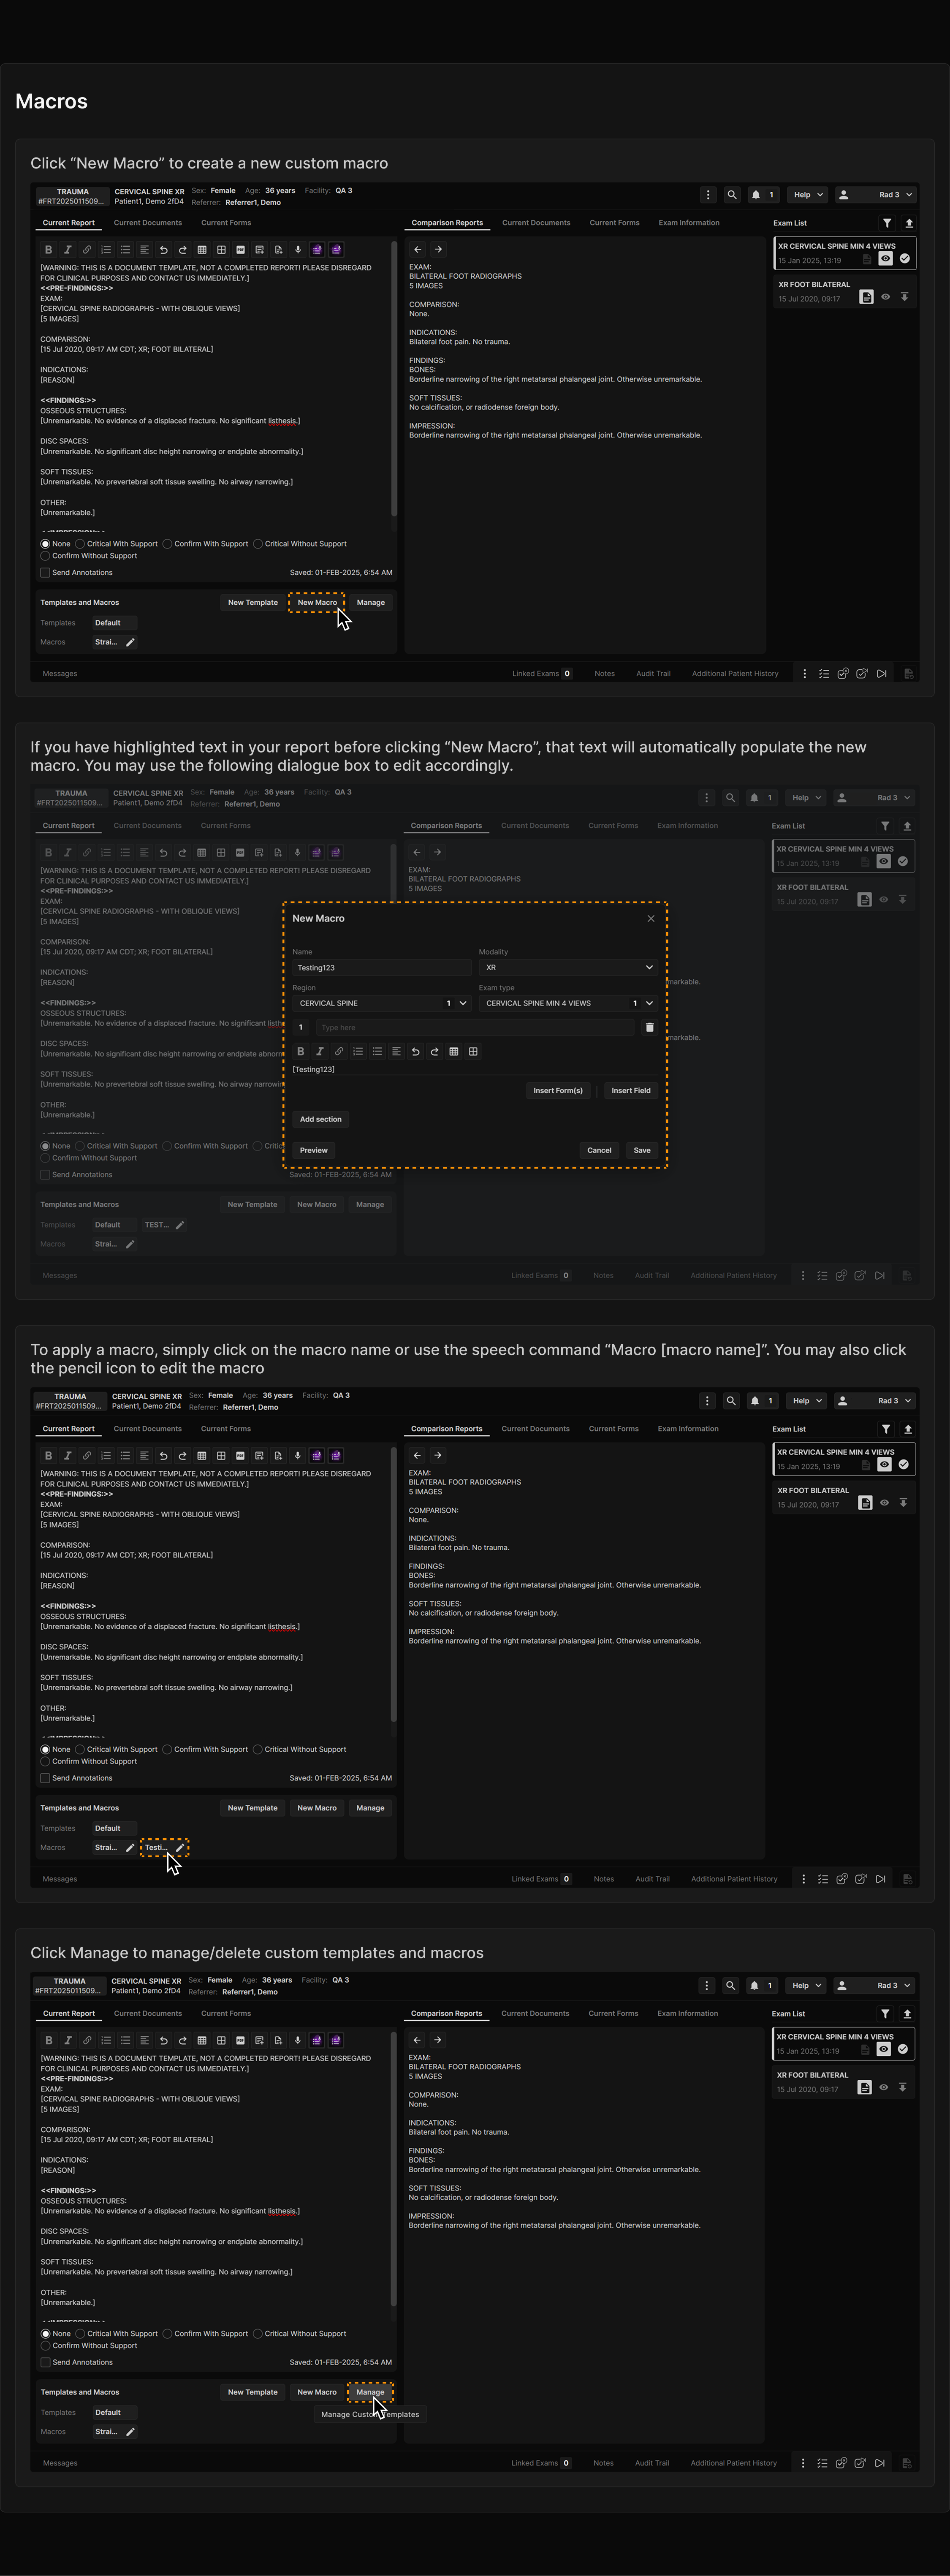Select Critical Without Support radio, first screenshot
Image resolution: width=950 pixels, height=2576 pixels.
tap(258, 544)
